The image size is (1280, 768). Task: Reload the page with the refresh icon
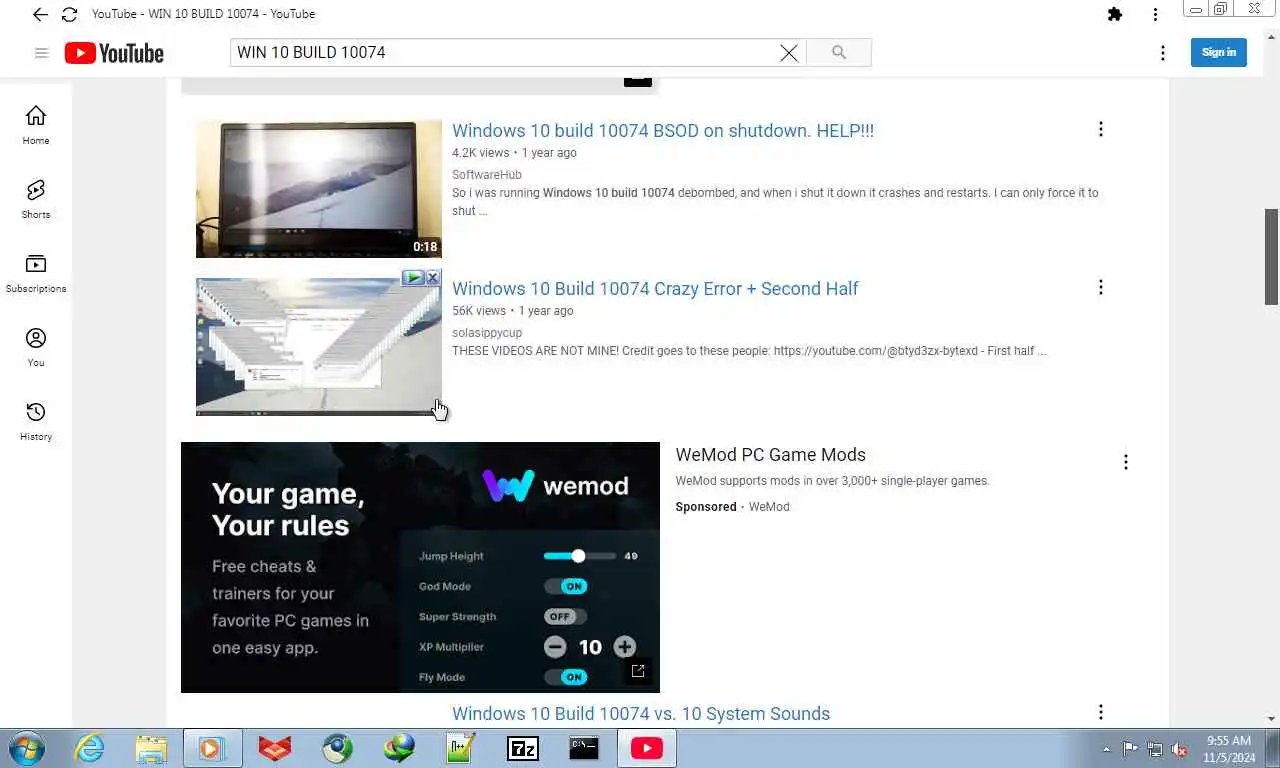pos(69,14)
